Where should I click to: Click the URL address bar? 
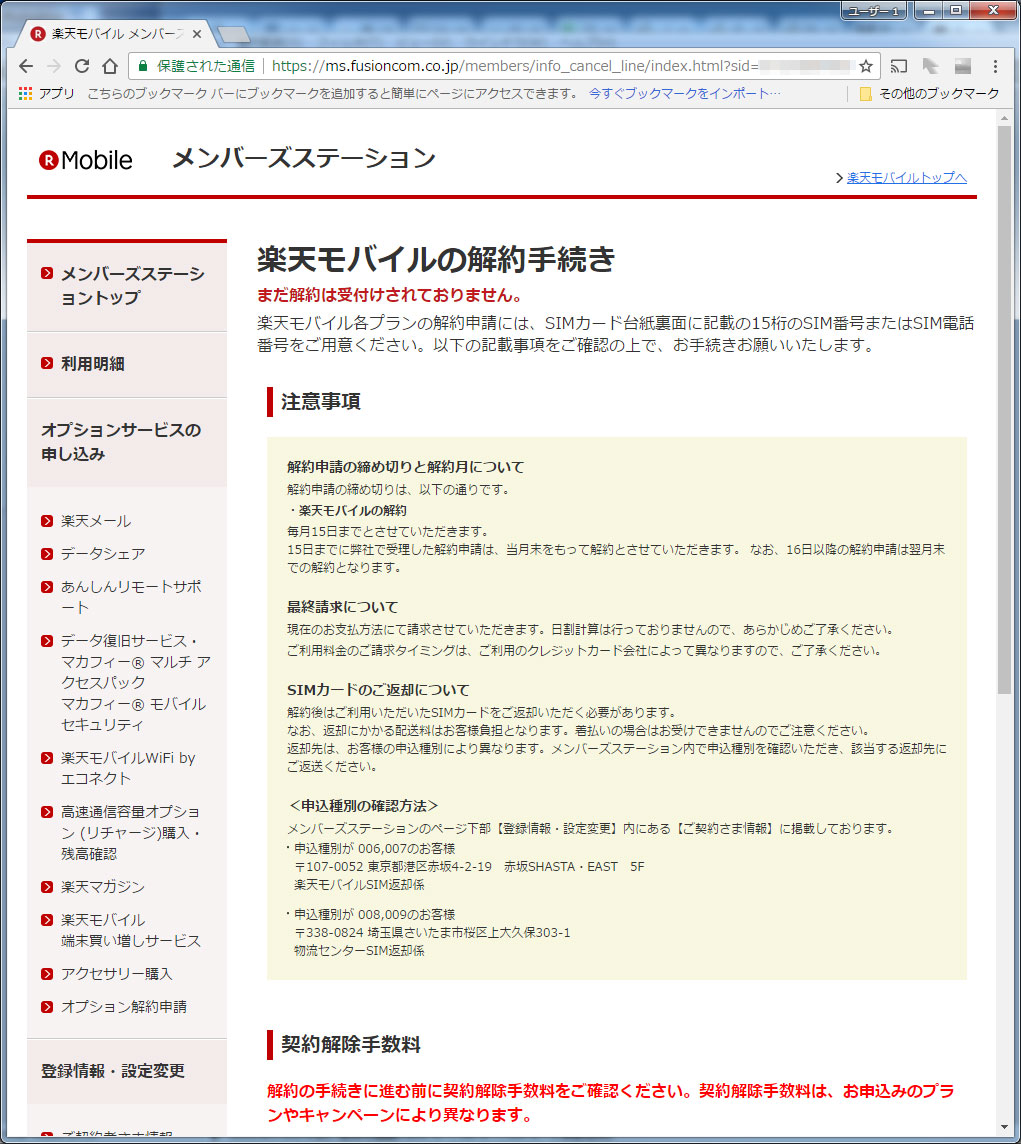pyautogui.click(x=560, y=66)
